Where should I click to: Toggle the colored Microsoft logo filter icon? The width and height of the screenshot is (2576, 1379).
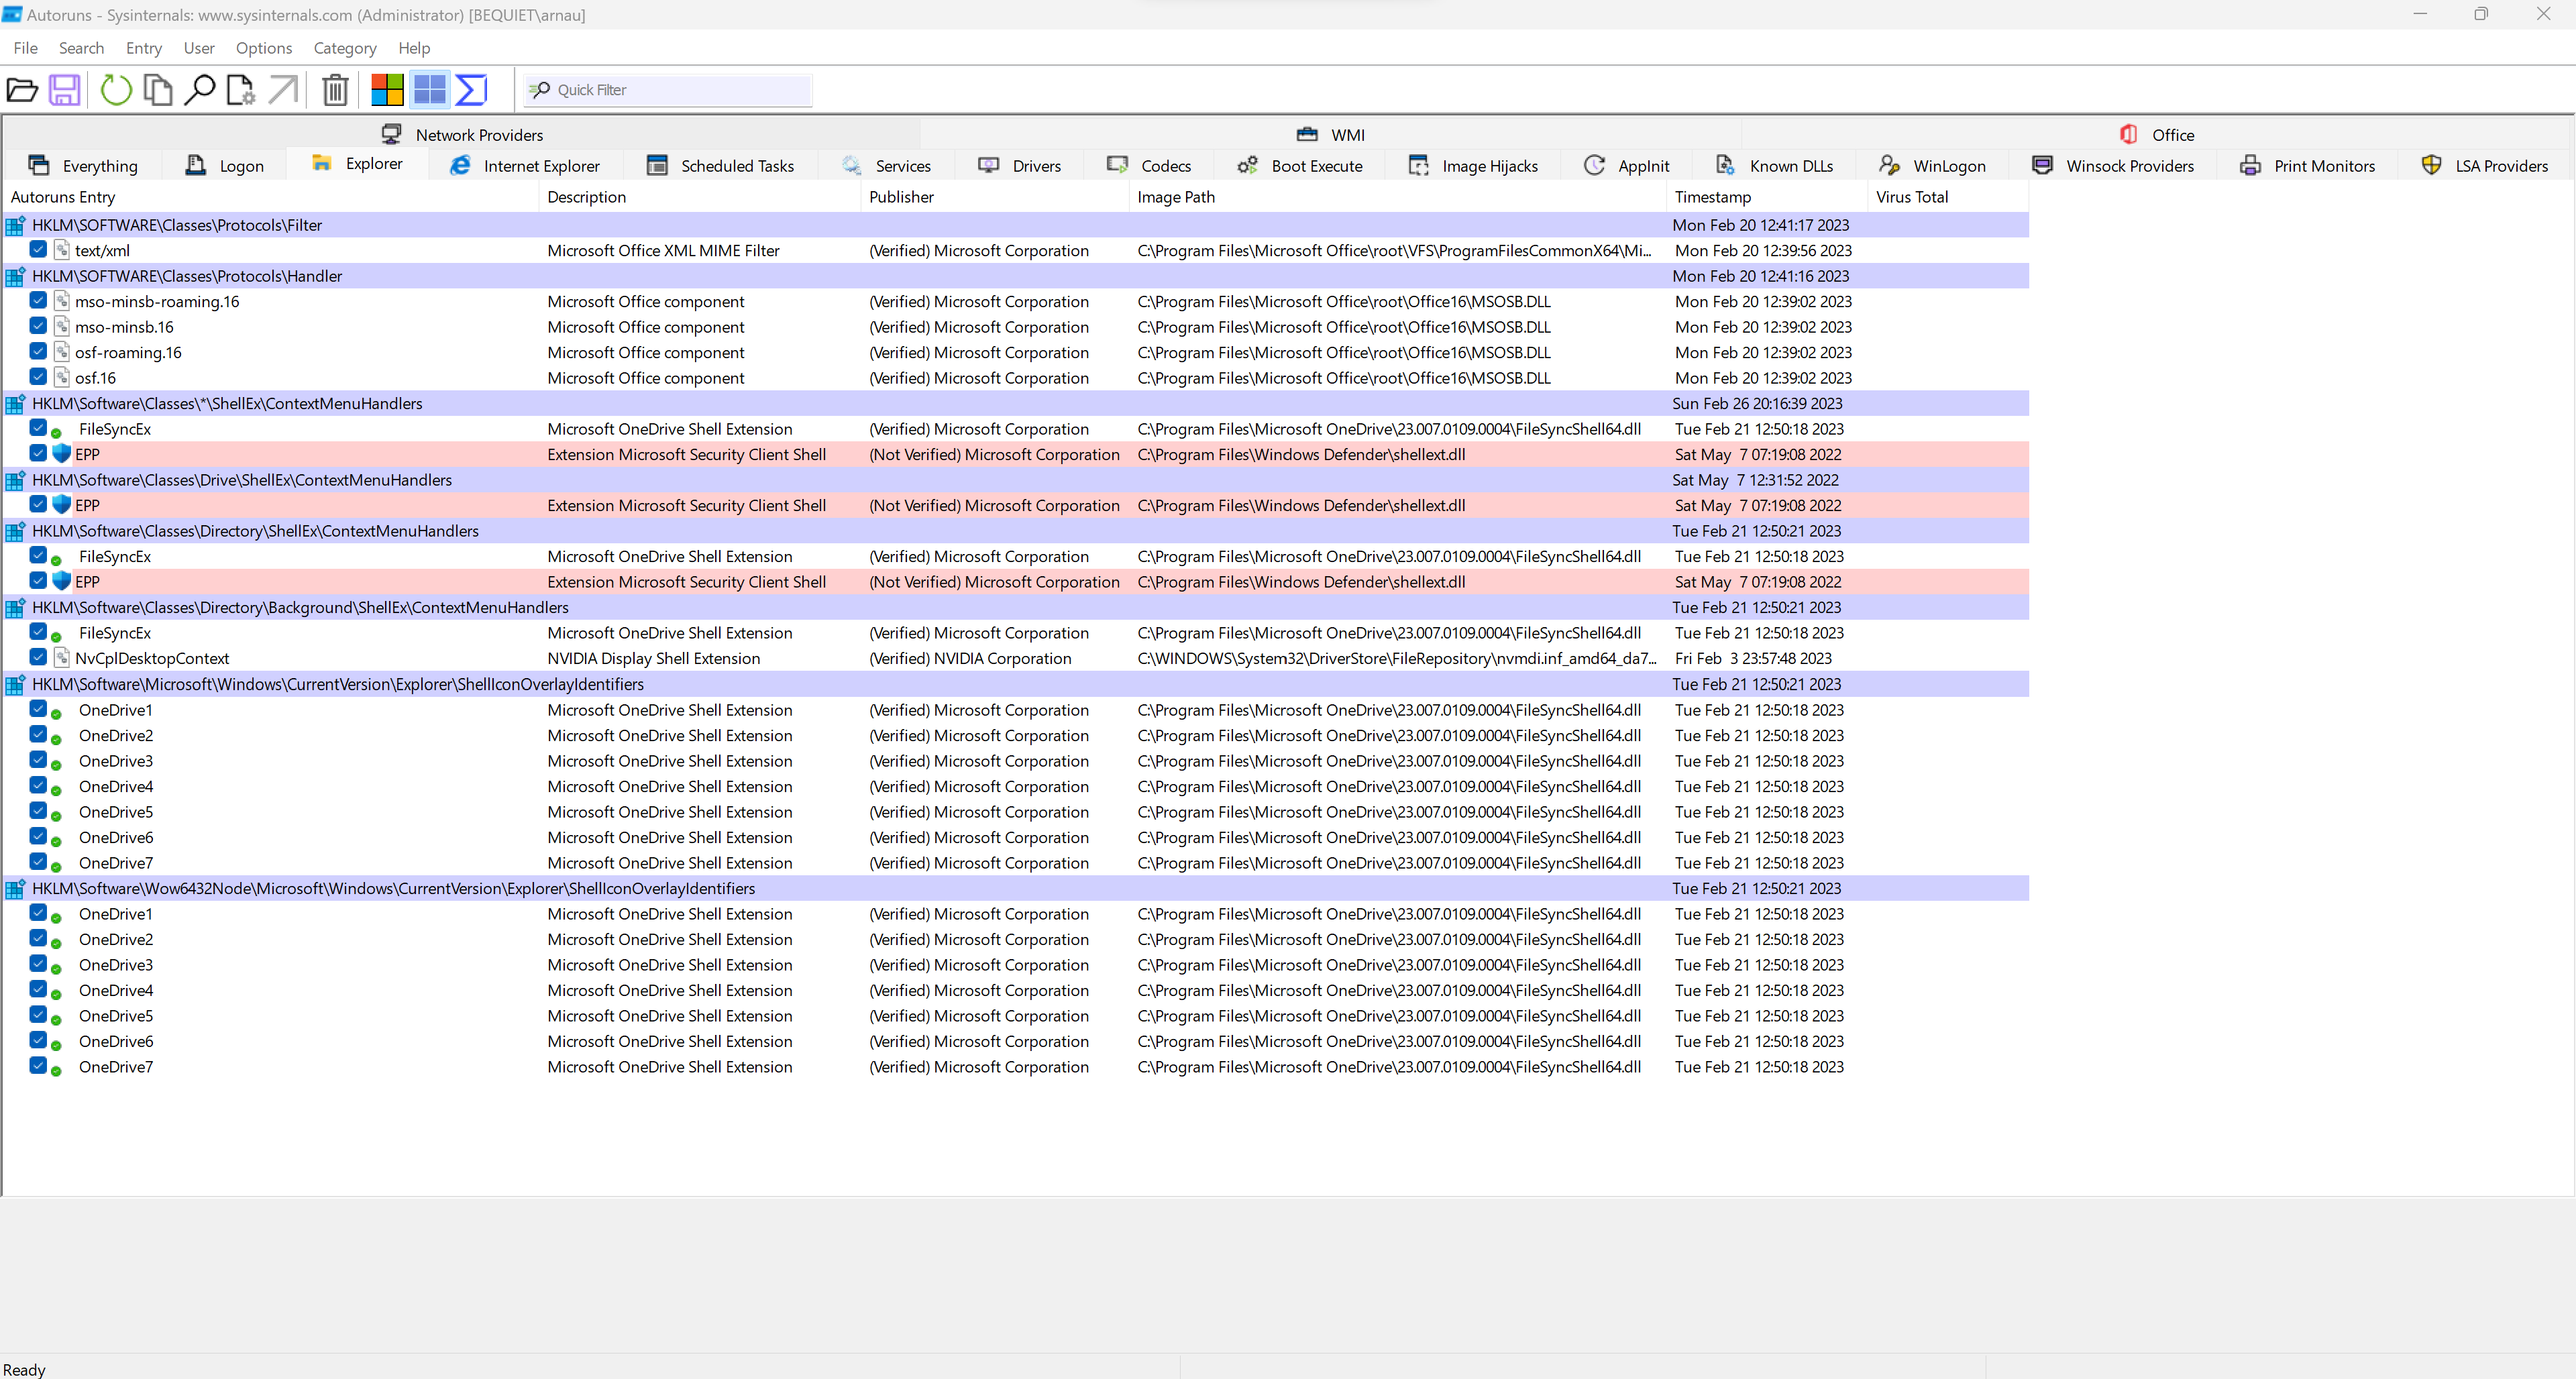387,90
